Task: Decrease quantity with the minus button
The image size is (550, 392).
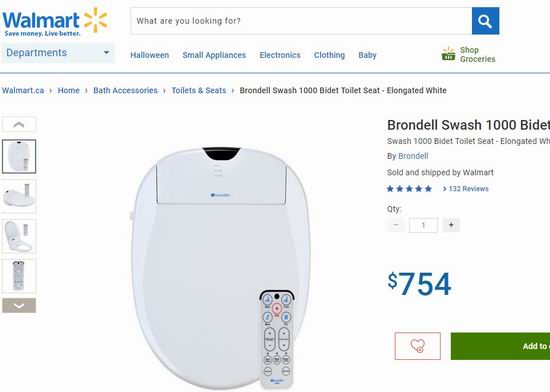Action: [396, 225]
